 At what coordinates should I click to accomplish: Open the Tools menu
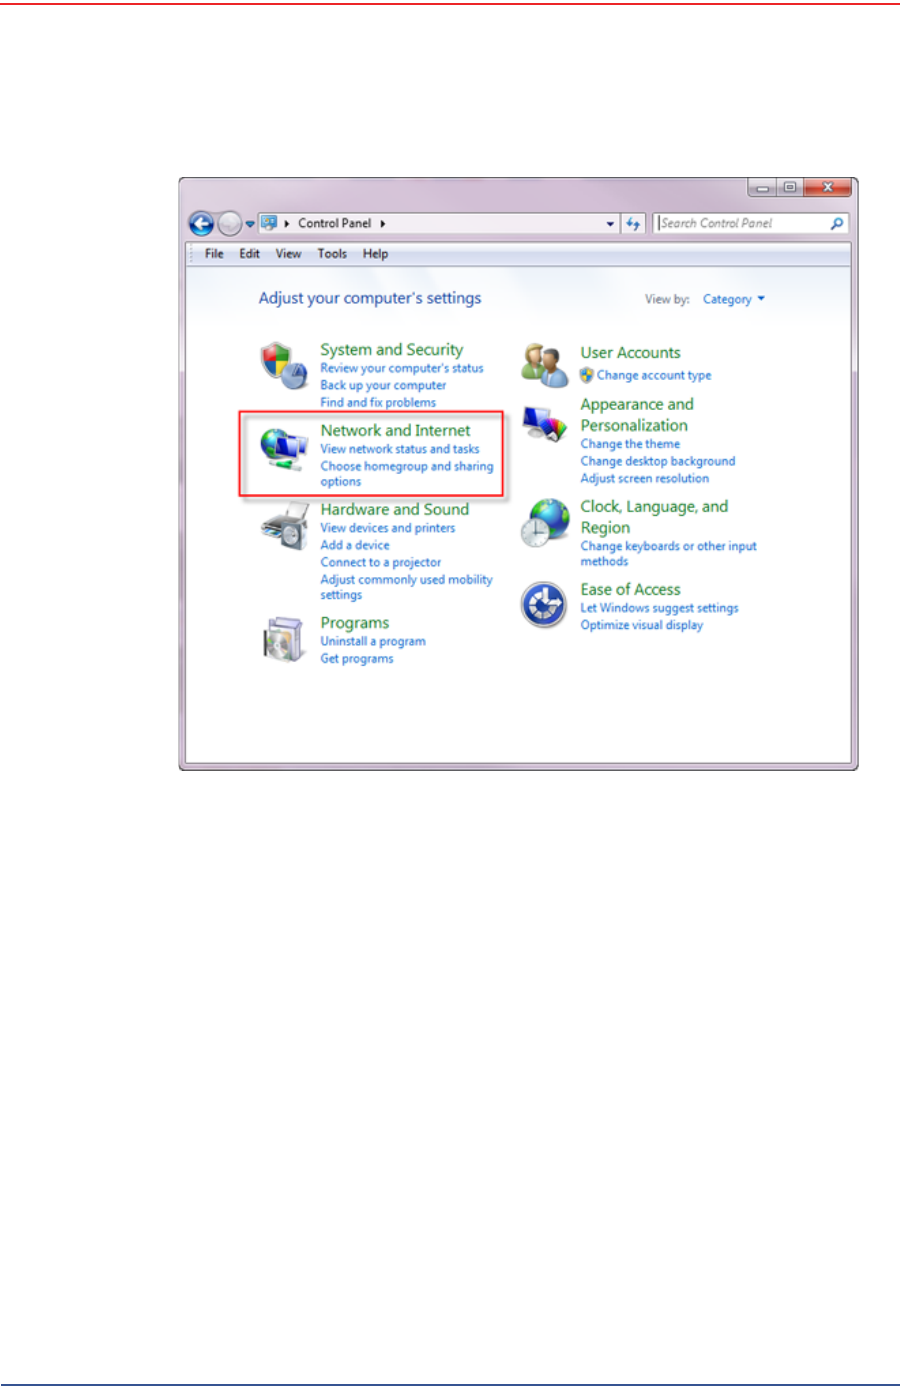click(332, 254)
